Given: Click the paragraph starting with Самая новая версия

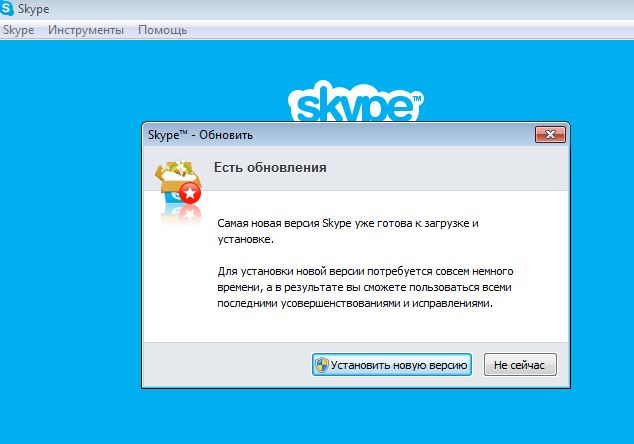Looking at the screenshot, I should (x=348, y=231).
